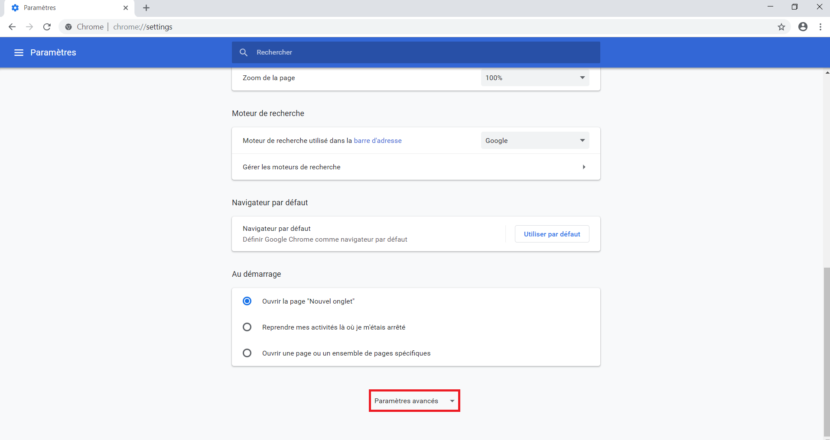This screenshot has height=440, width=830.
Task: Close the Paramètres tab
Action: [x=124, y=8]
